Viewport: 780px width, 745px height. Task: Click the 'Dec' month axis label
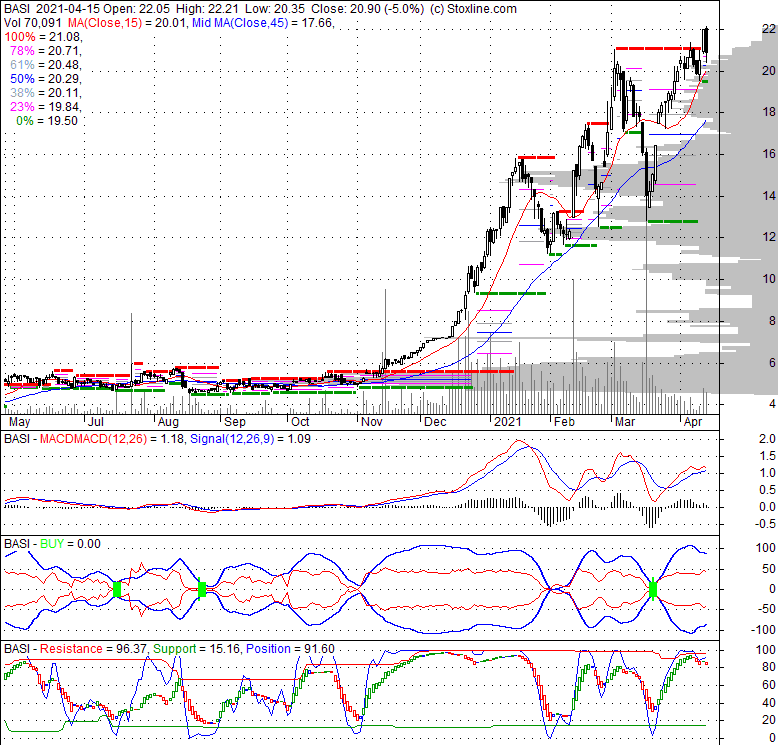pyautogui.click(x=435, y=422)
